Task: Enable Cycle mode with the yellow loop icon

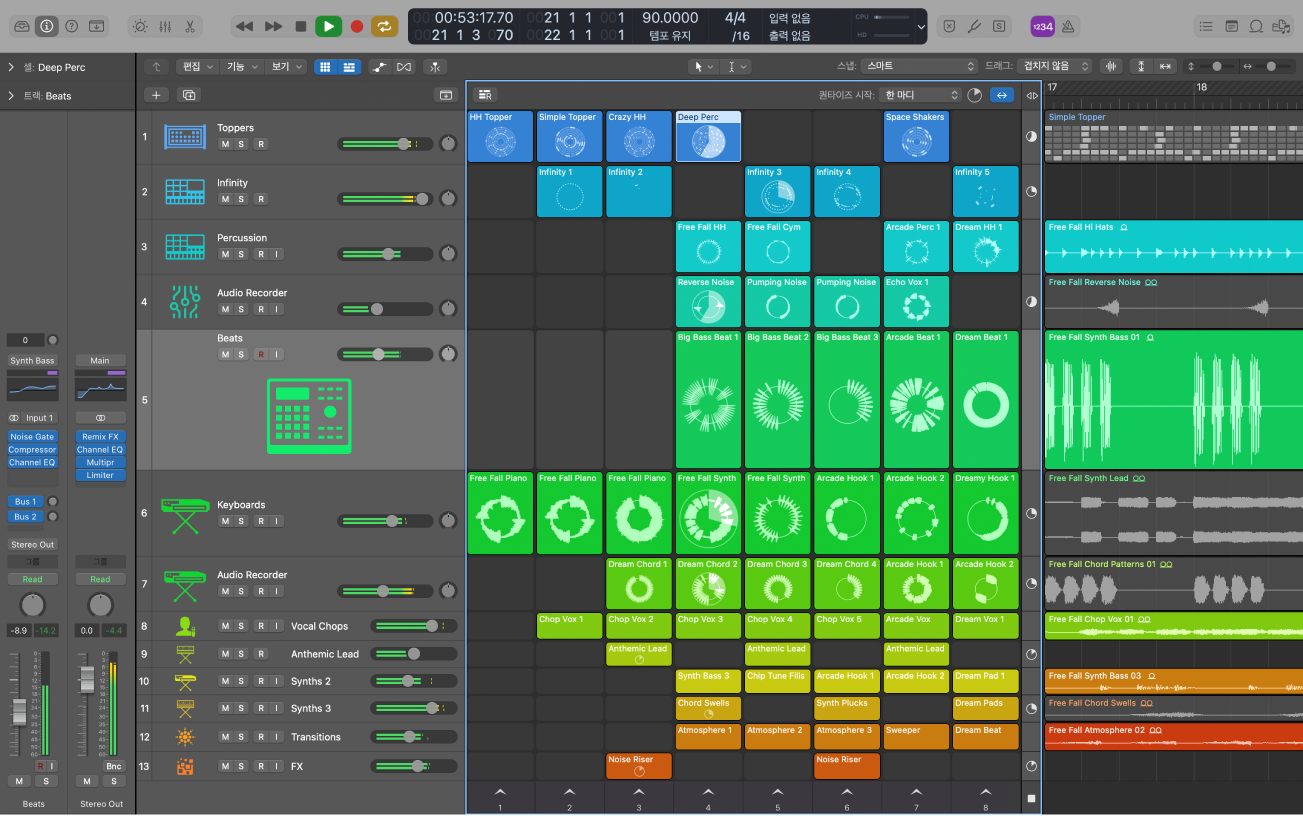Action: (385, 26)
